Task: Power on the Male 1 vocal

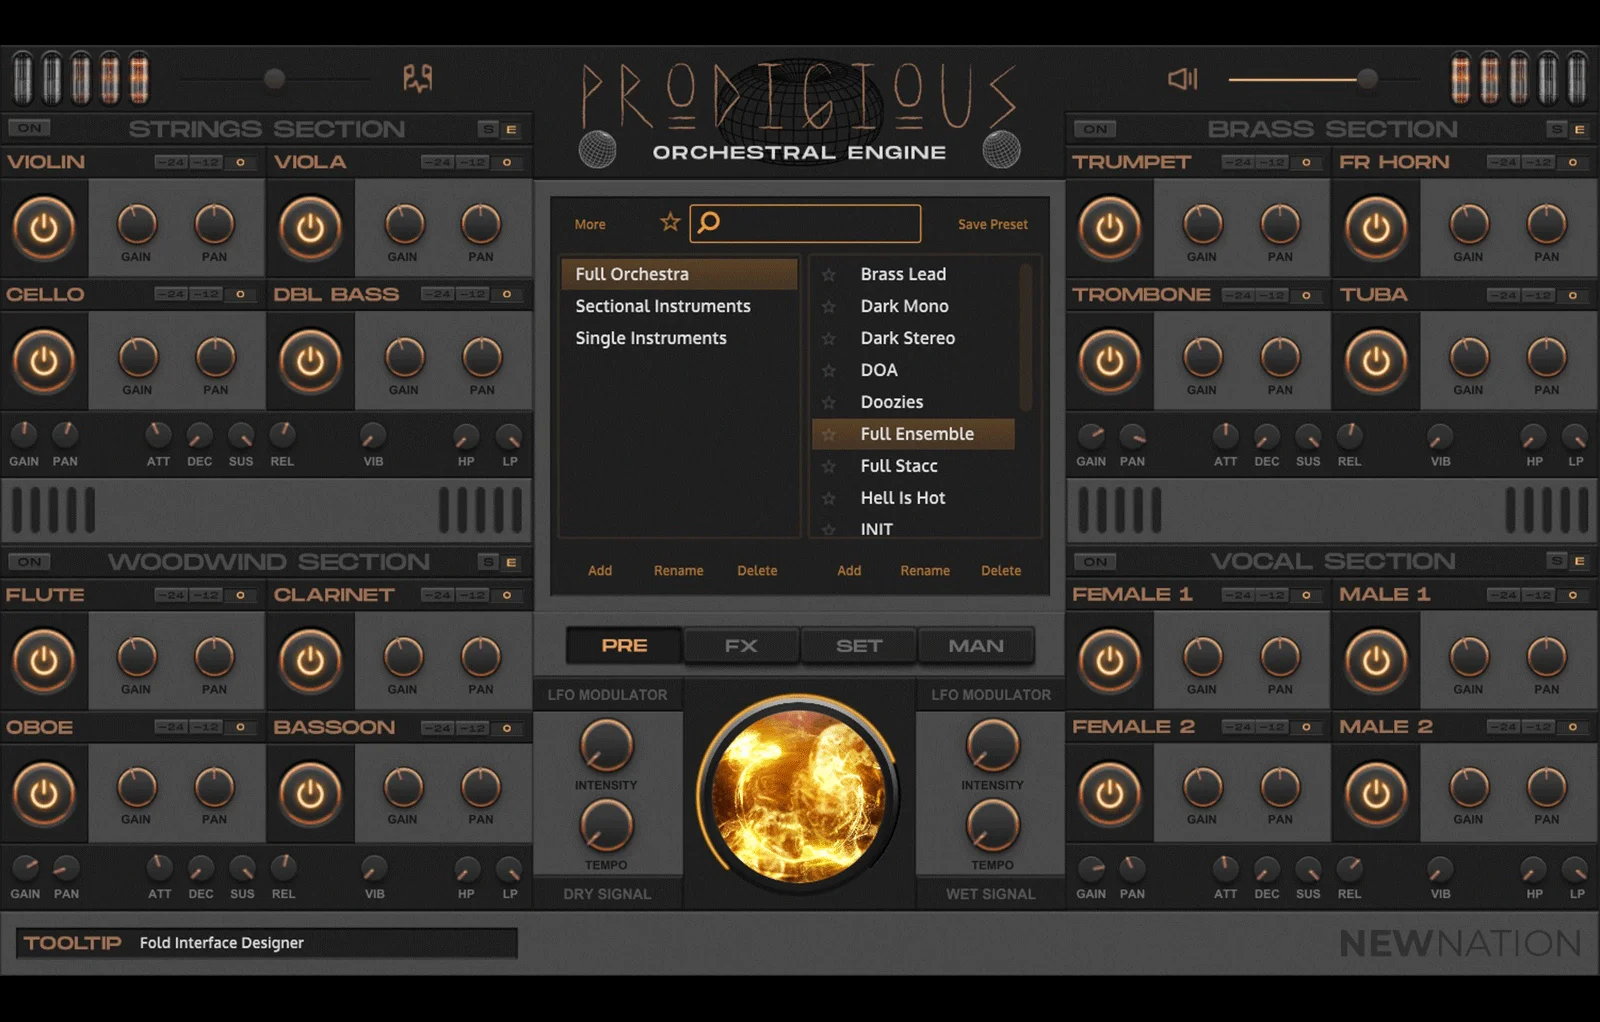Action: pos(1376,662)
